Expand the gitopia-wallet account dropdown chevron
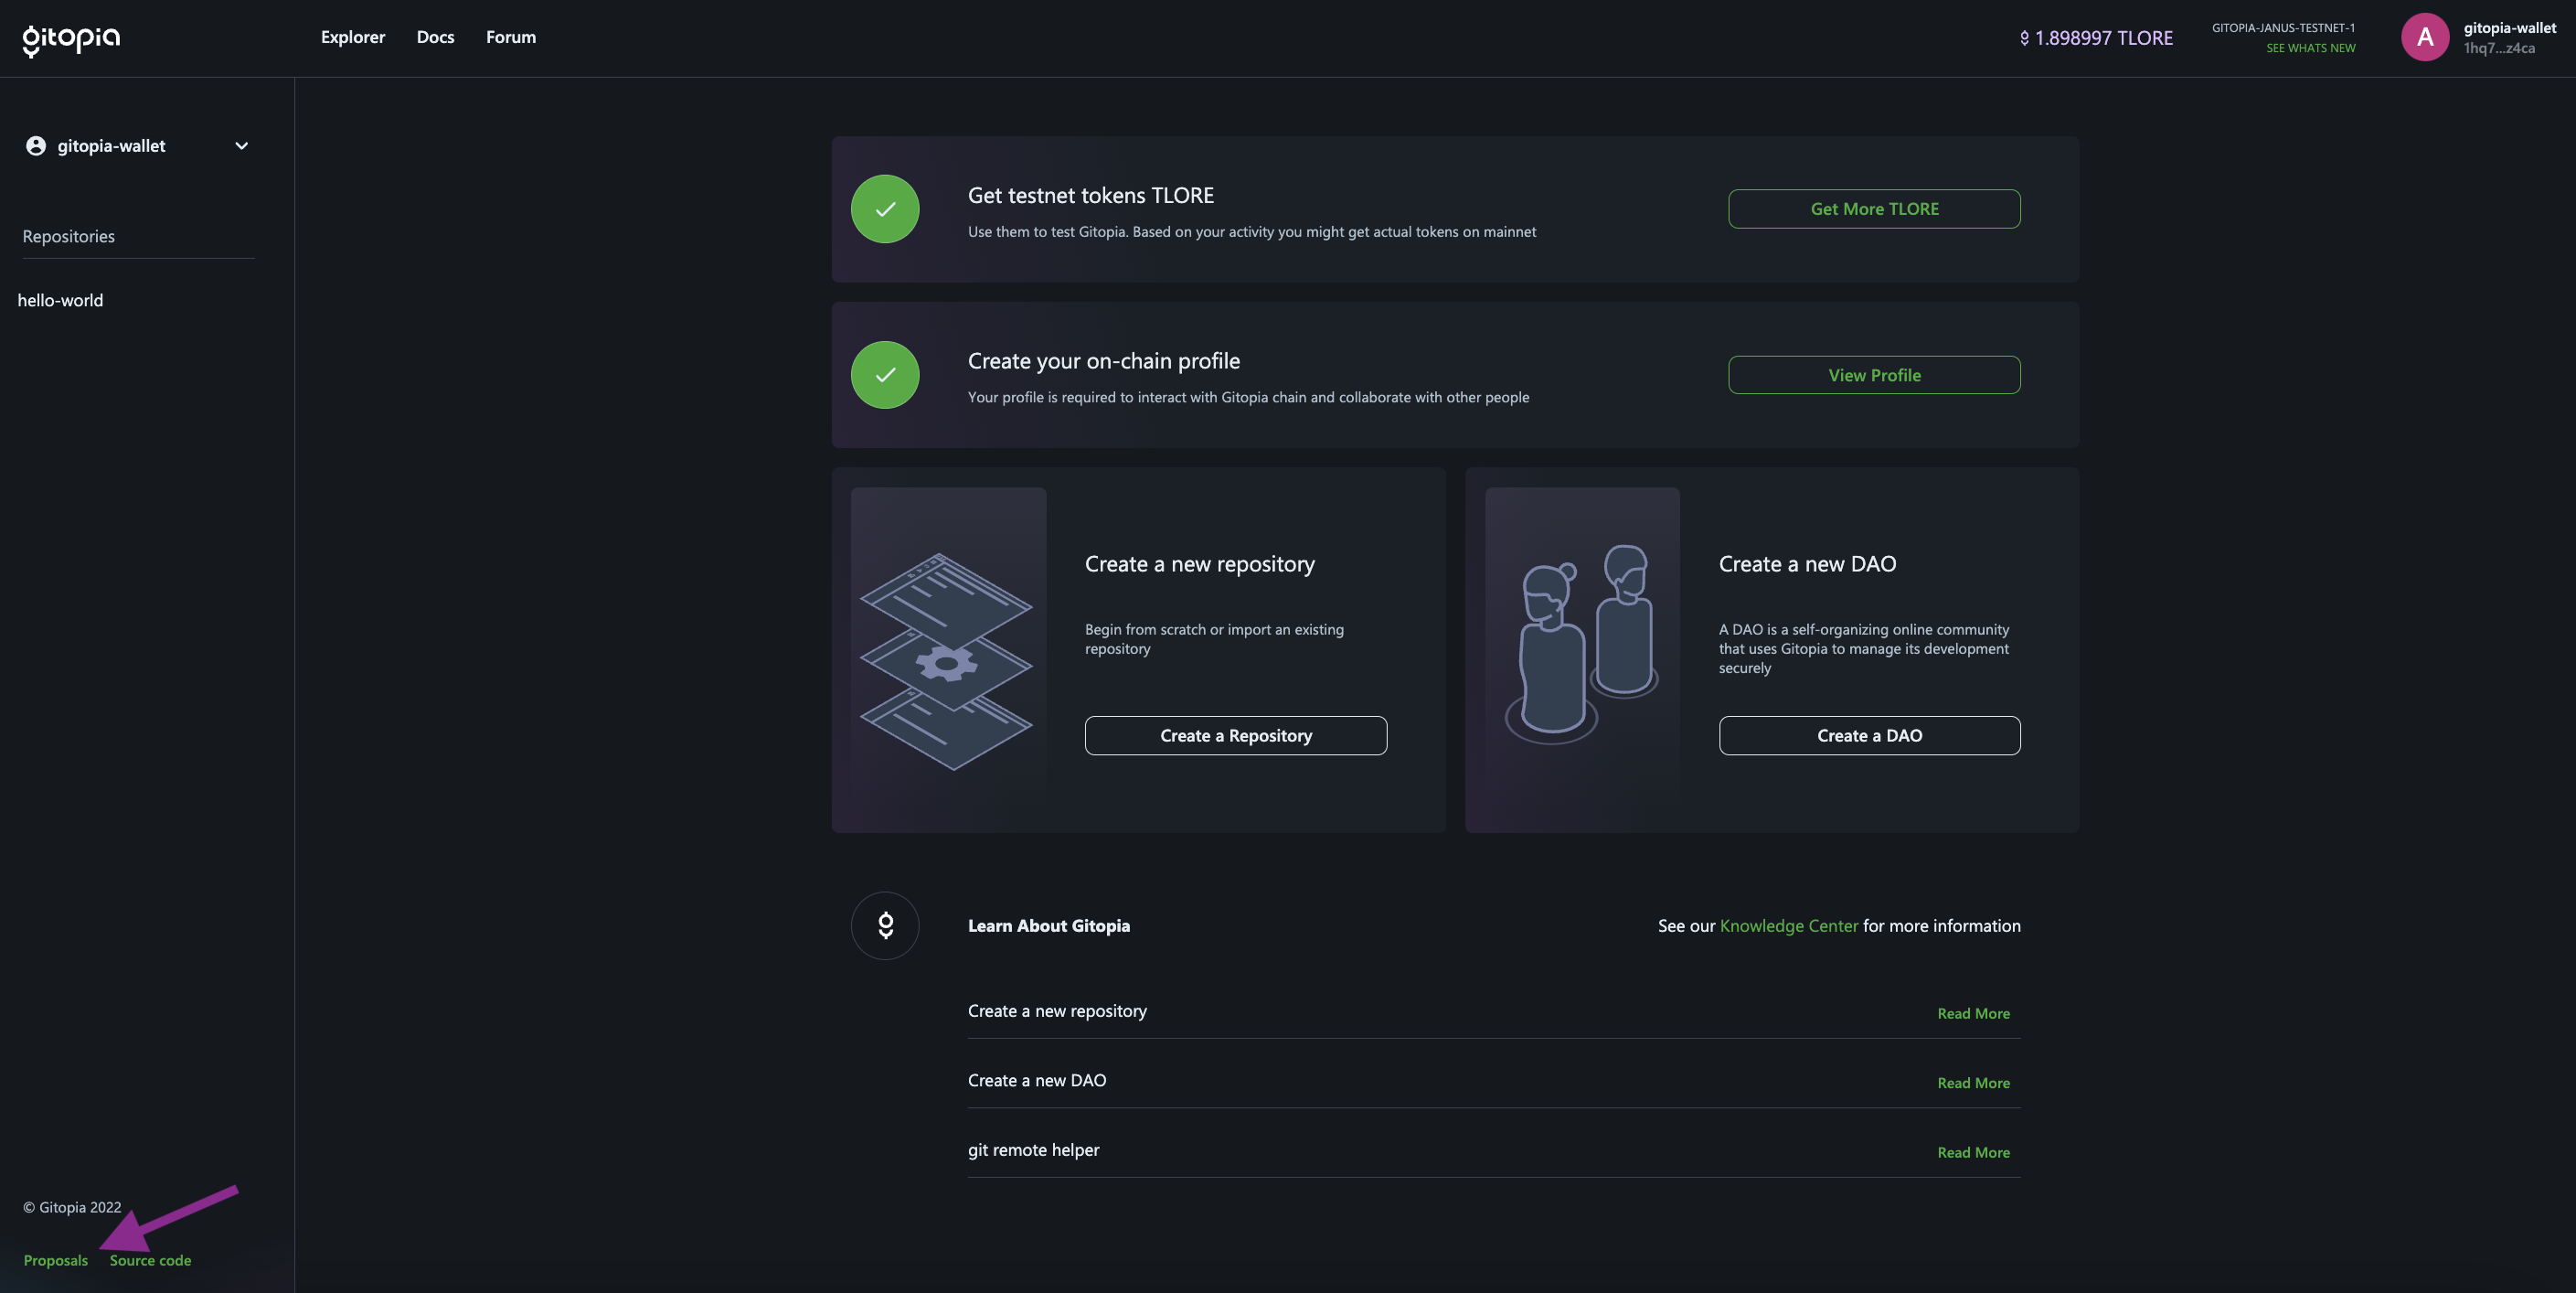The height and width of the screenshot is (1293, 2576). (241, 146)
